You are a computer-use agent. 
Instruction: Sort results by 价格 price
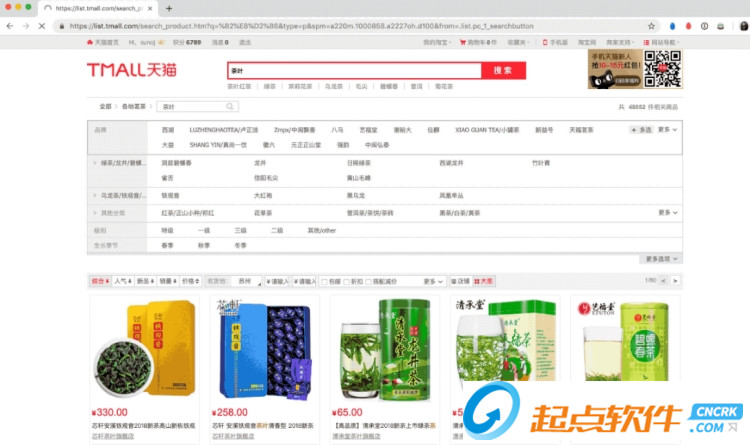[x=190, y=281]
